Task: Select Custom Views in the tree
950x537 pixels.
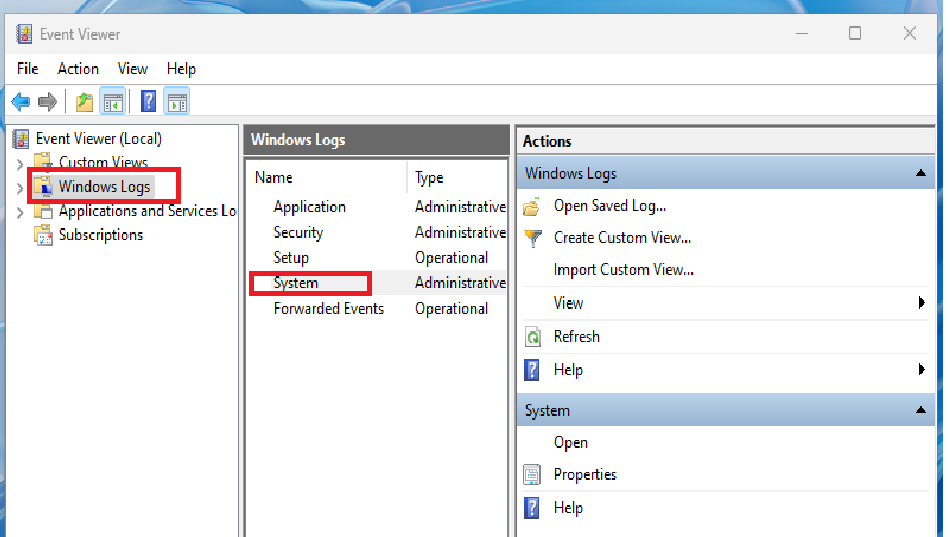Action: 103,162
